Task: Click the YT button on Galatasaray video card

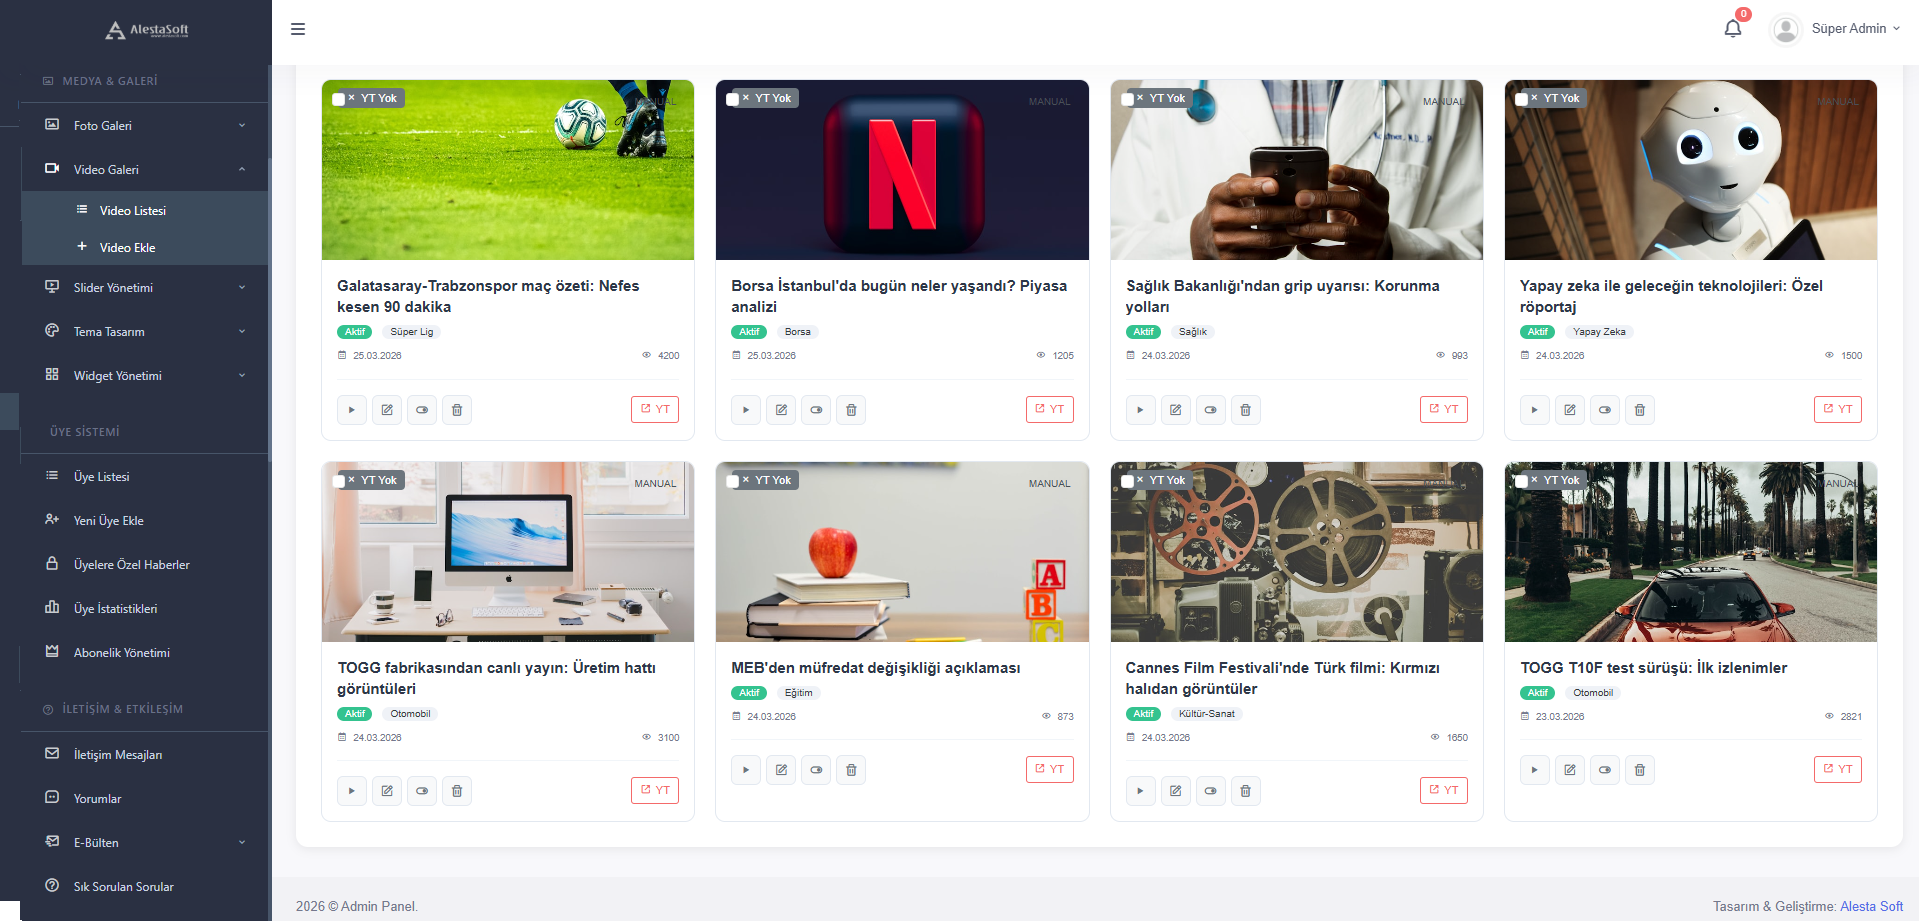Action: pyautogui.click(x=655, y=410)
